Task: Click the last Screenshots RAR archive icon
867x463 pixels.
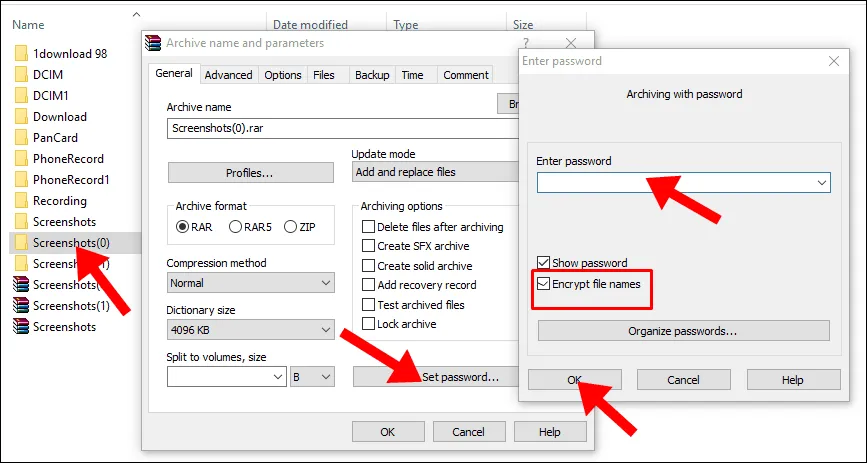Action: pyautogui.click(x=21, y=327)
